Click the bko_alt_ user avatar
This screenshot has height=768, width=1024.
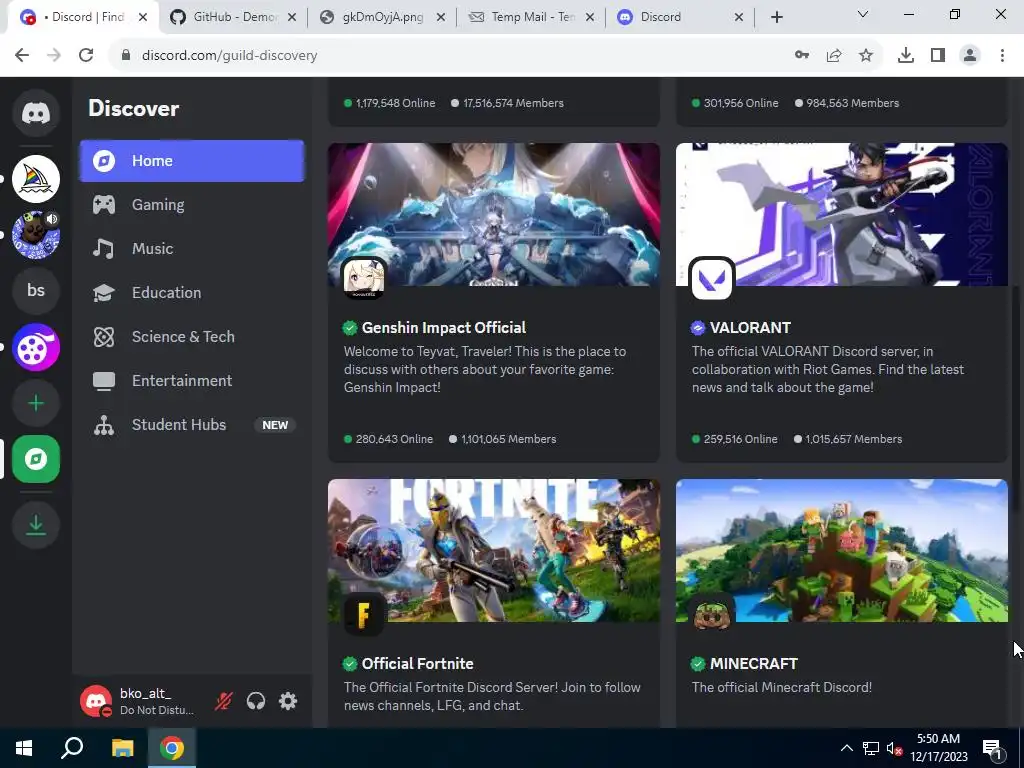[x=96, y=701]
